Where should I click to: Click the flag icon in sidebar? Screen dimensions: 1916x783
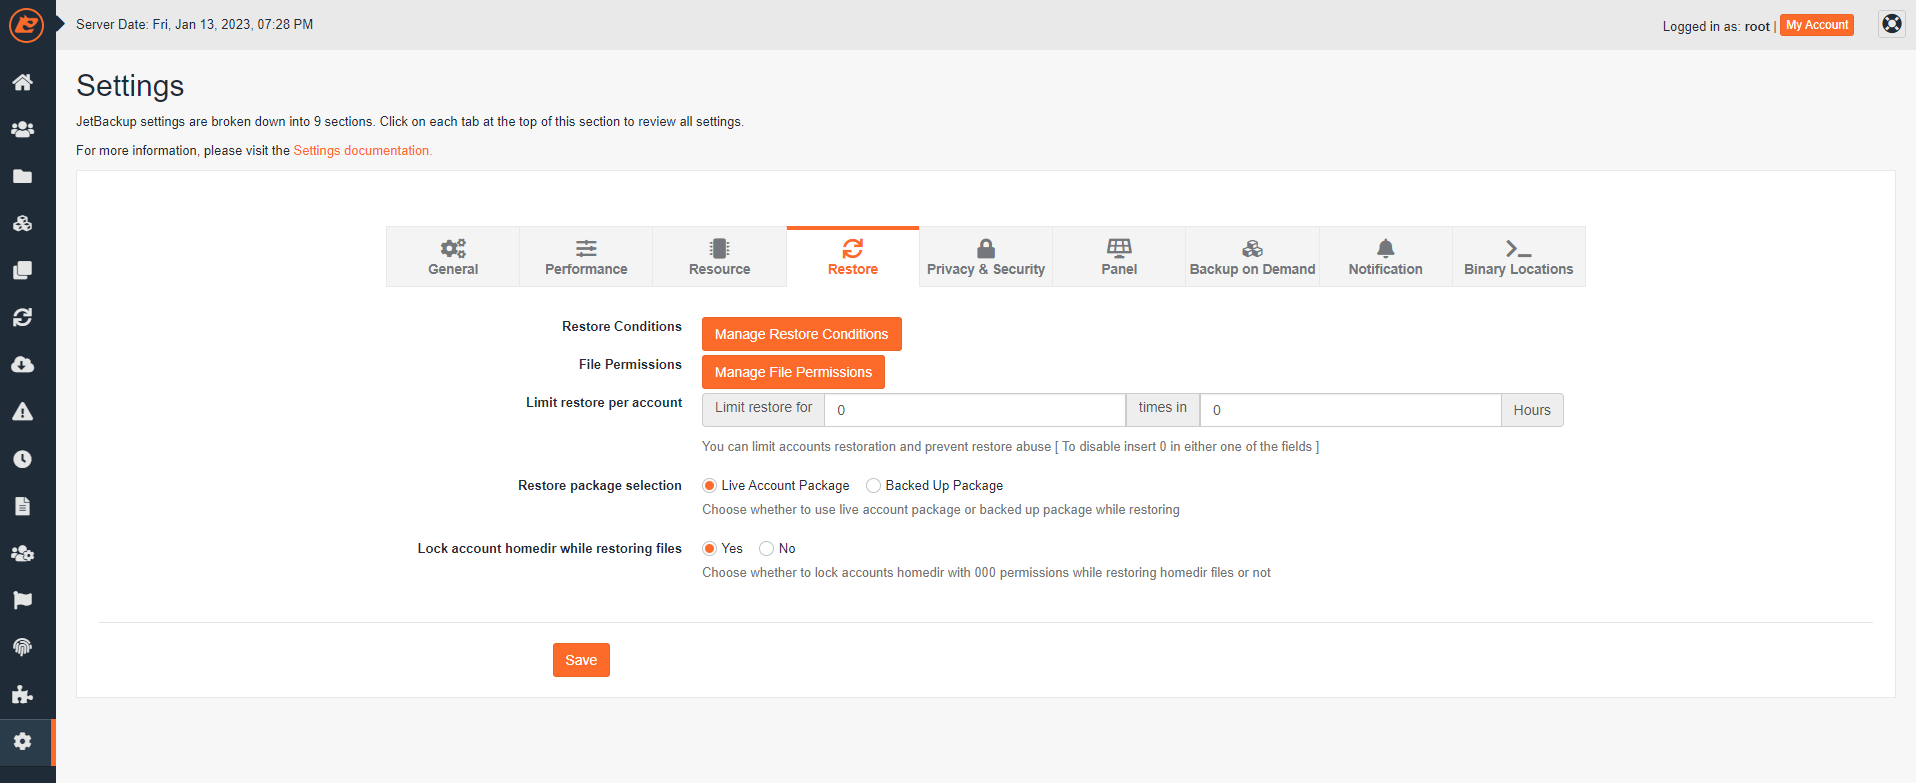[22, 600]
